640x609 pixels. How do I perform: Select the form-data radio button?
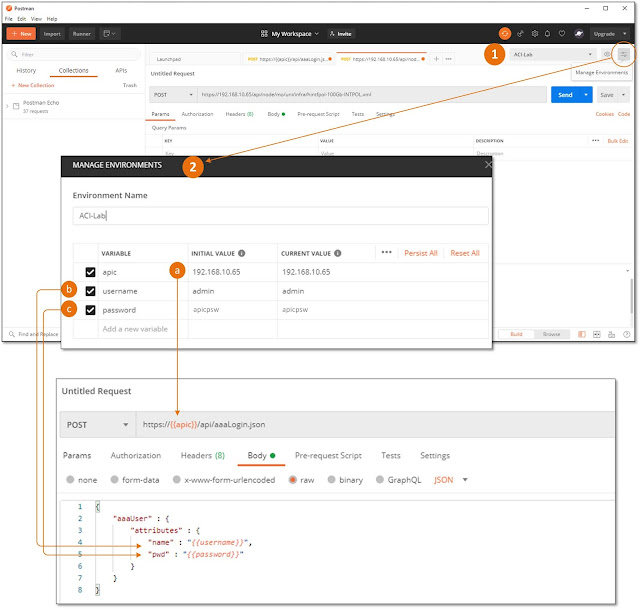(x=114, y=480)
